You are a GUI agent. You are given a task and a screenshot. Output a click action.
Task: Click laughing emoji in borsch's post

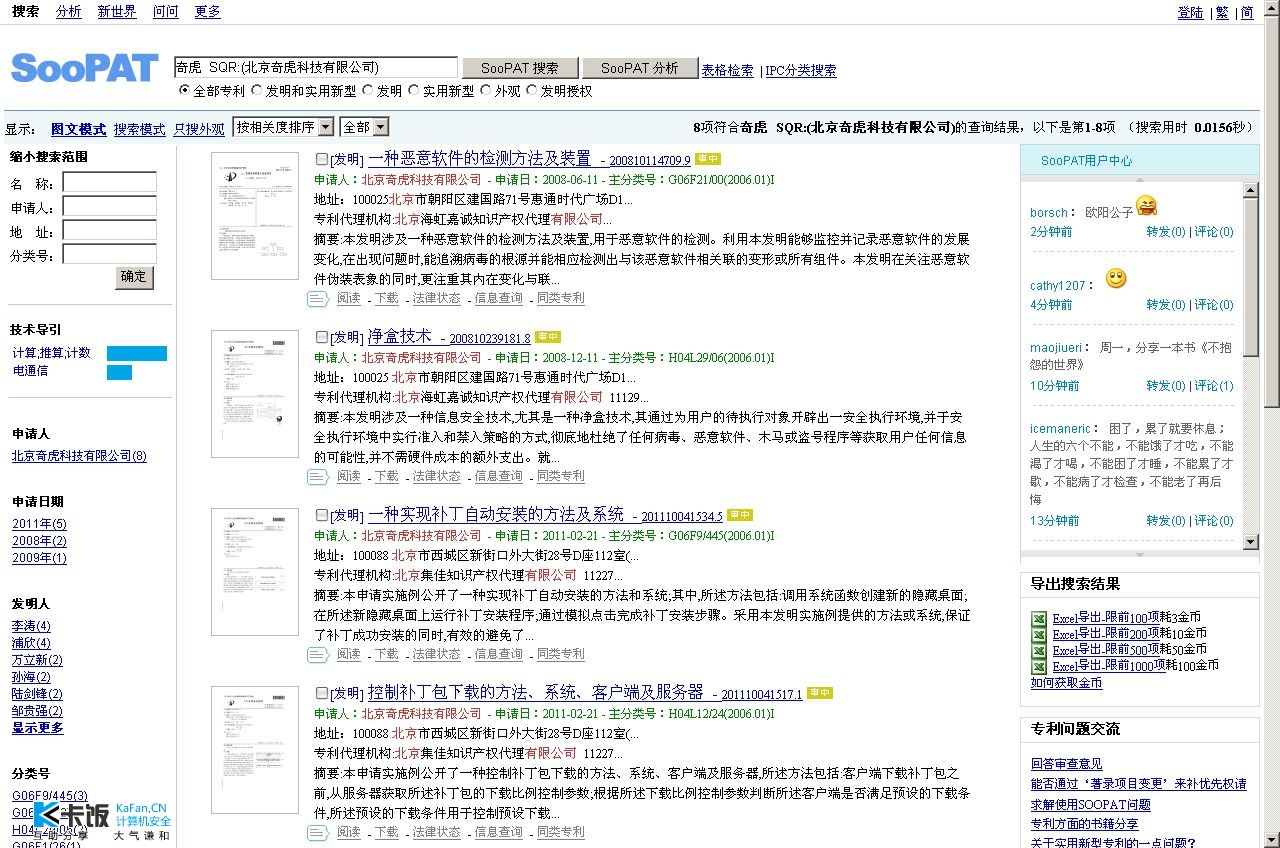pyautogui.click(x=1147, y=206)
